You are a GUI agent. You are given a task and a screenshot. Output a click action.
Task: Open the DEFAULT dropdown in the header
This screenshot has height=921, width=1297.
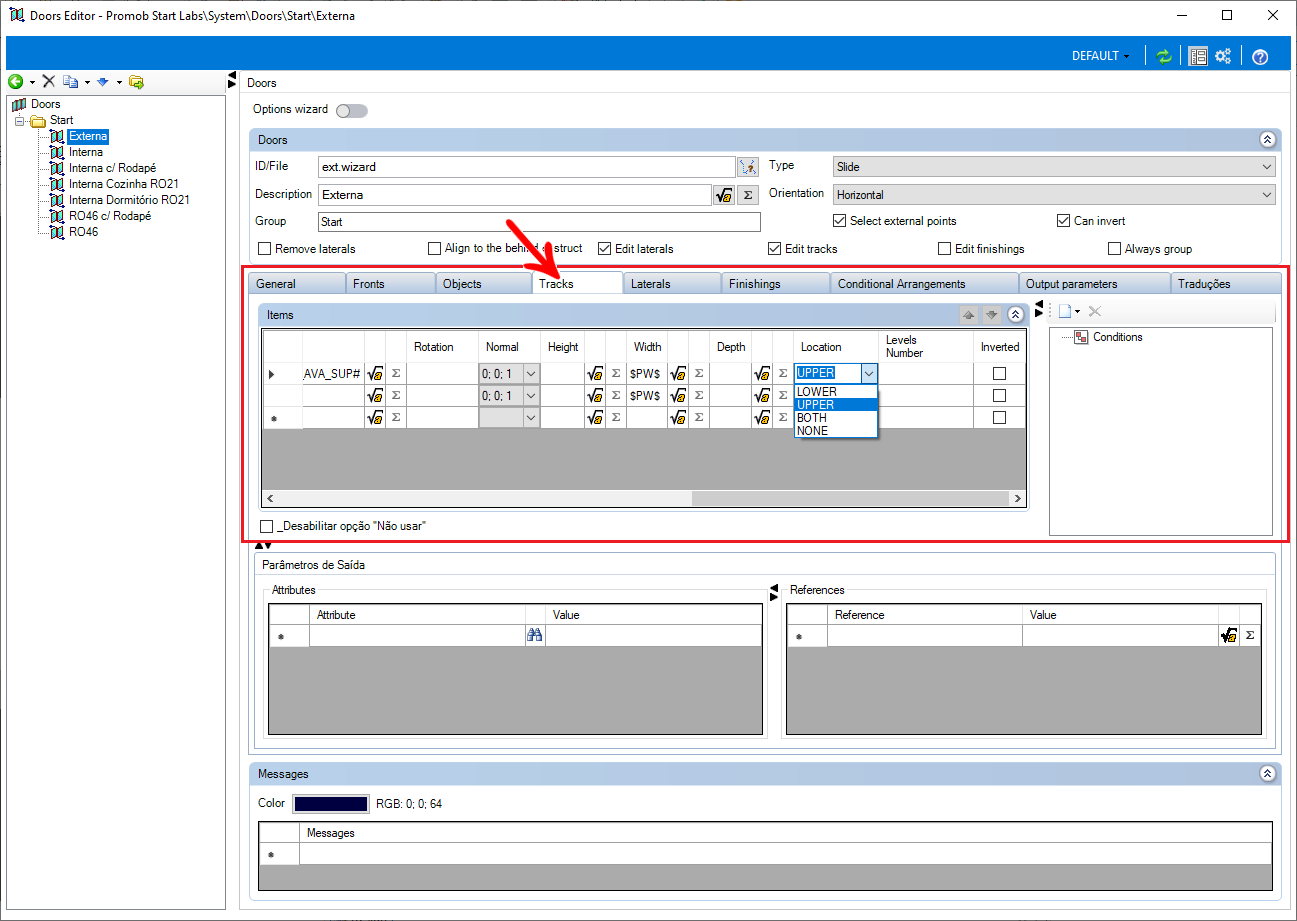click(1101, 56)
